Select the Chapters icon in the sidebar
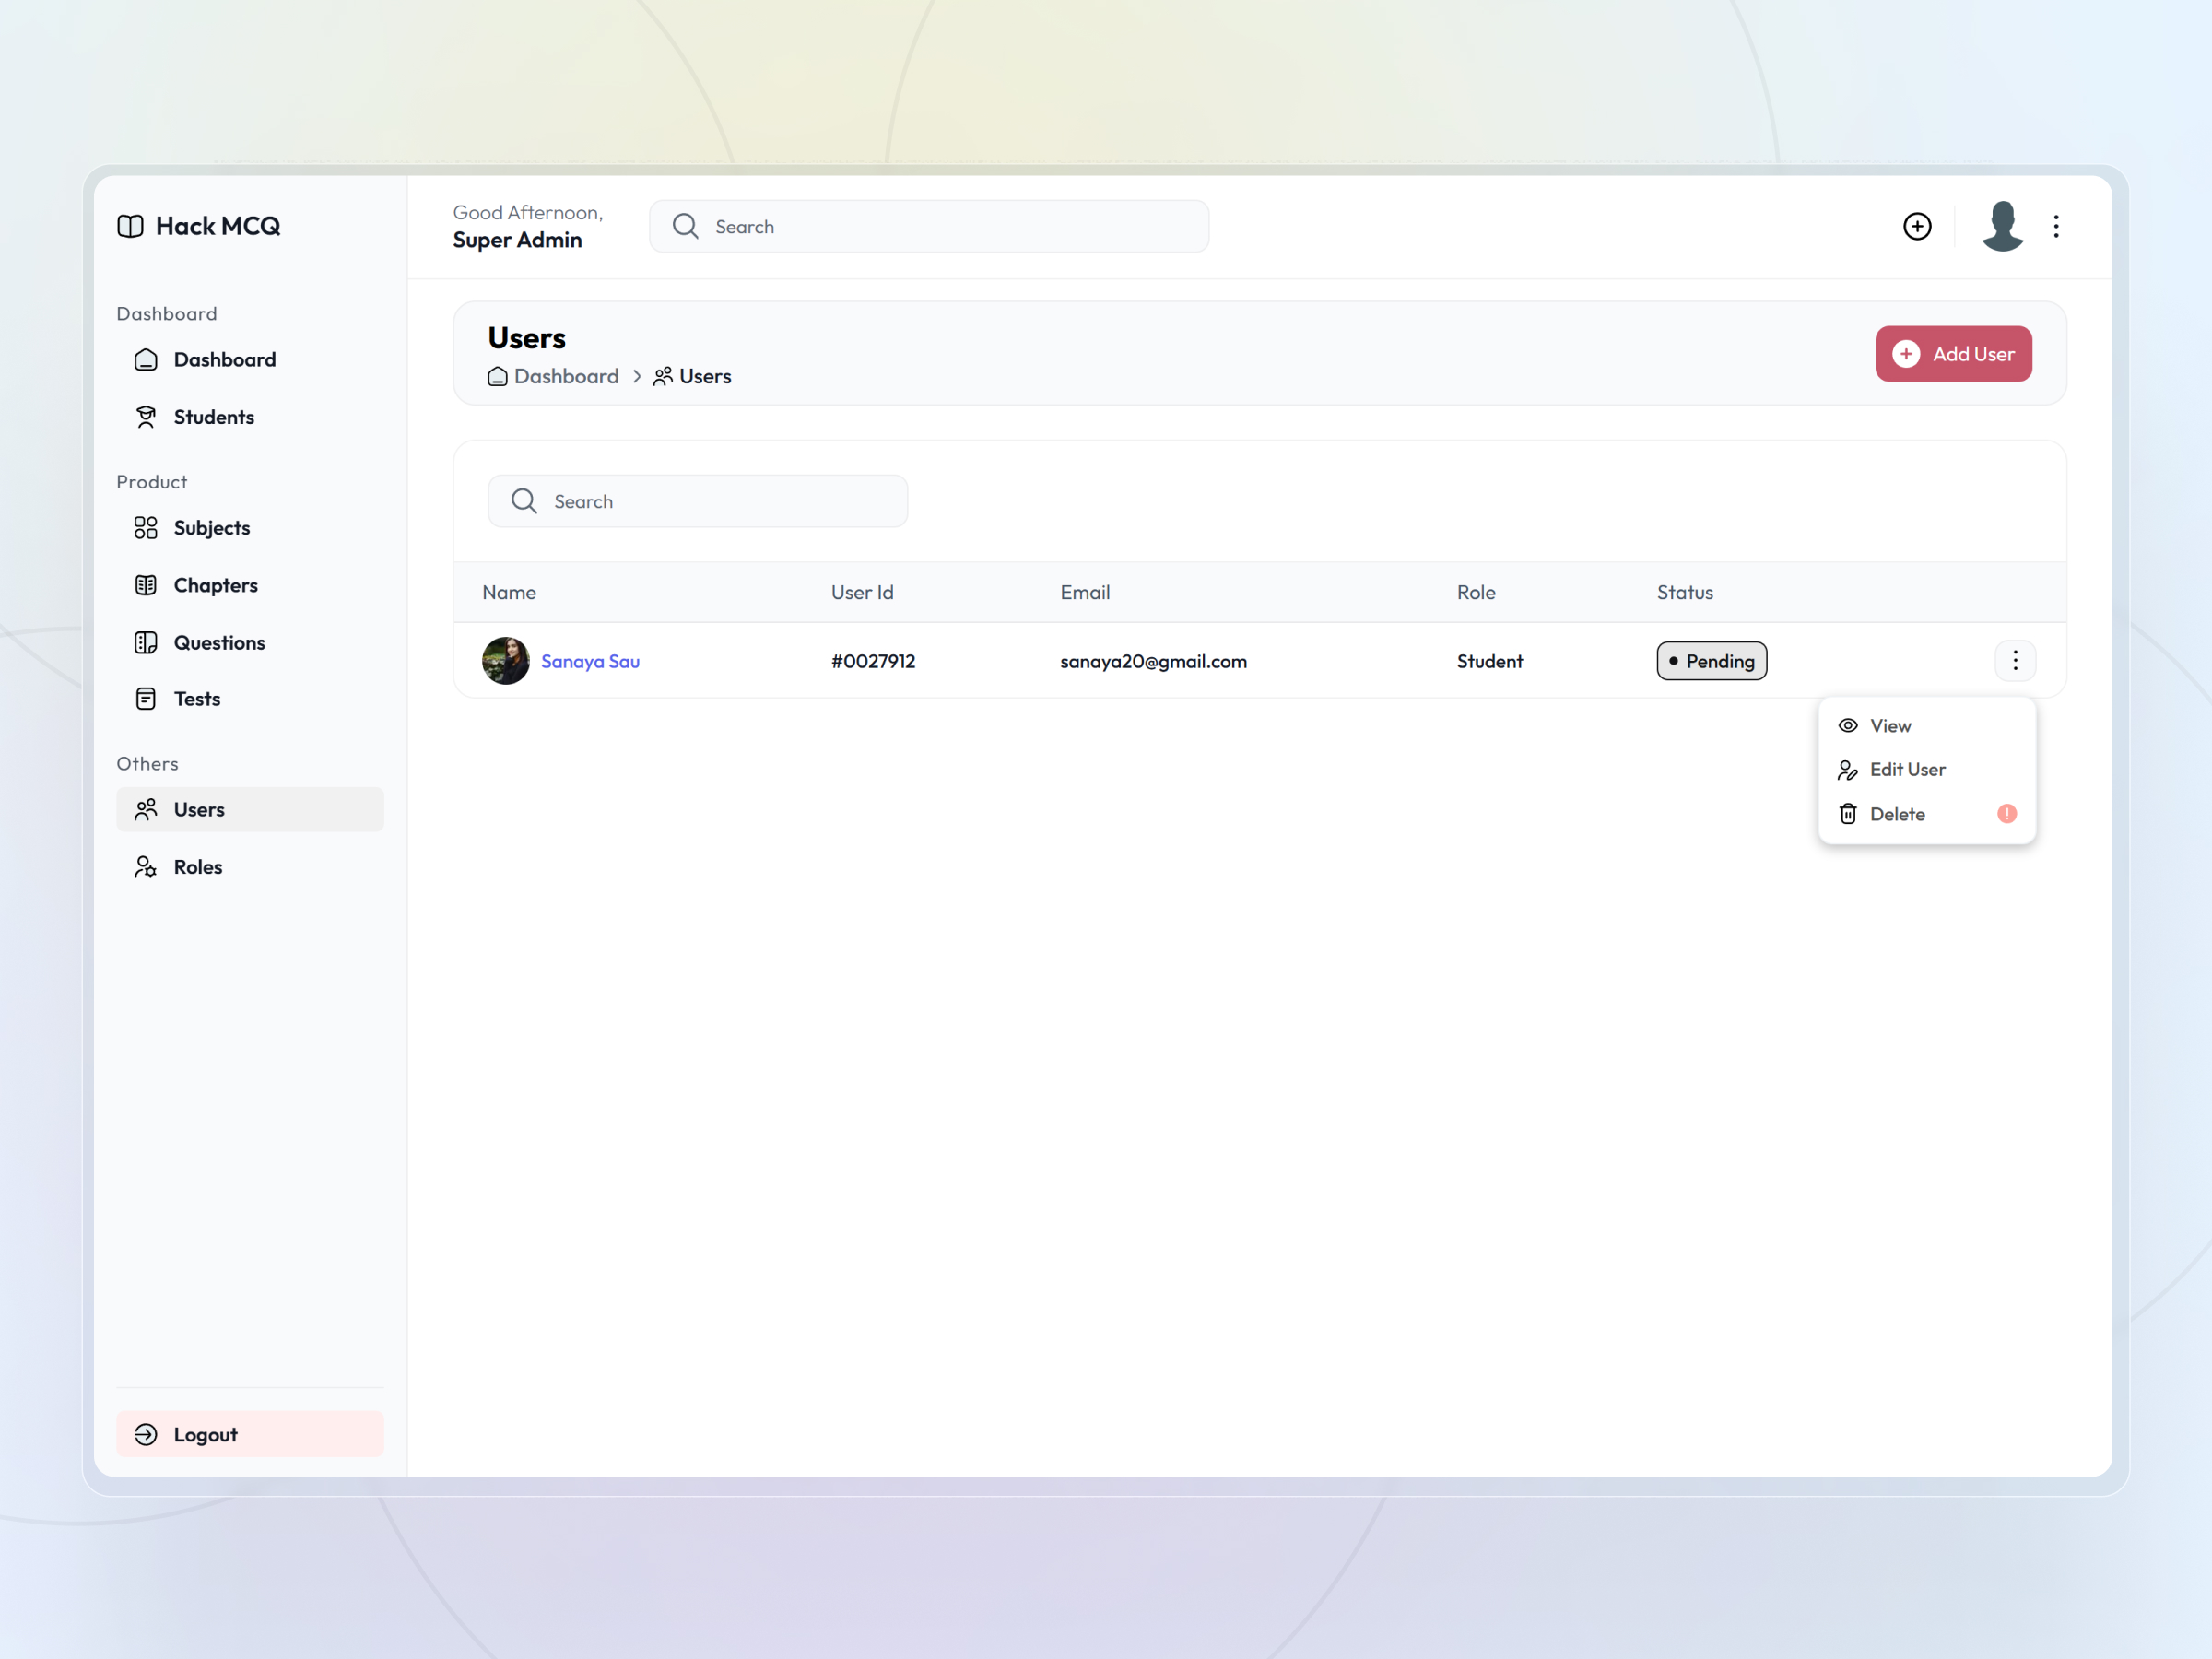2212x1659 pixels. coord(146,584)
